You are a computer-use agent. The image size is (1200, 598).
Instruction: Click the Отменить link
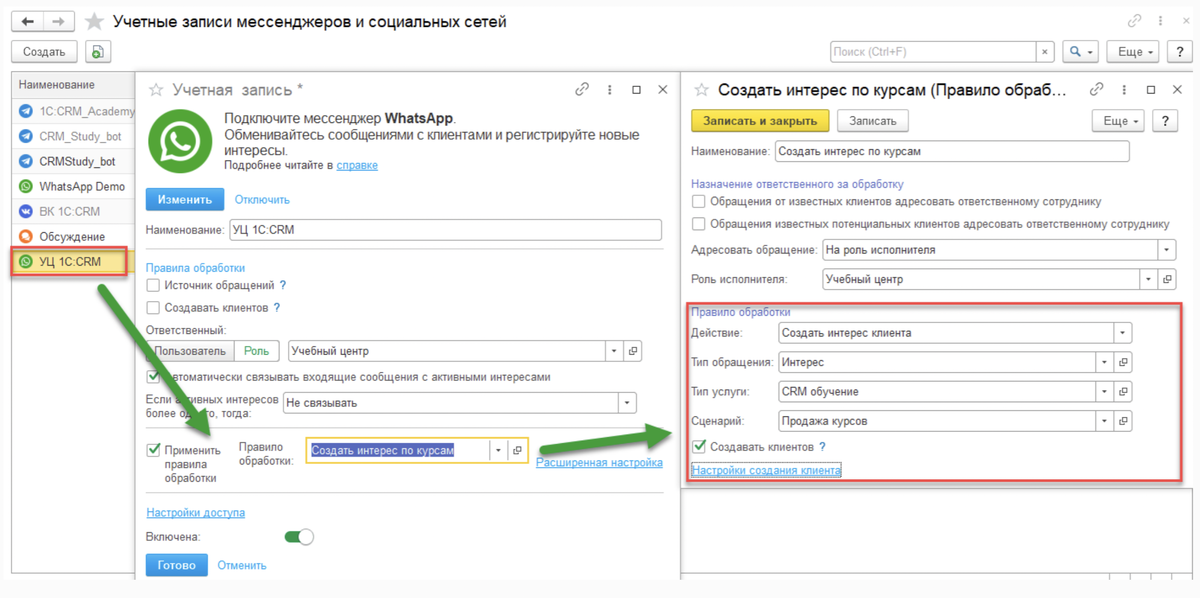pos(242,565)
